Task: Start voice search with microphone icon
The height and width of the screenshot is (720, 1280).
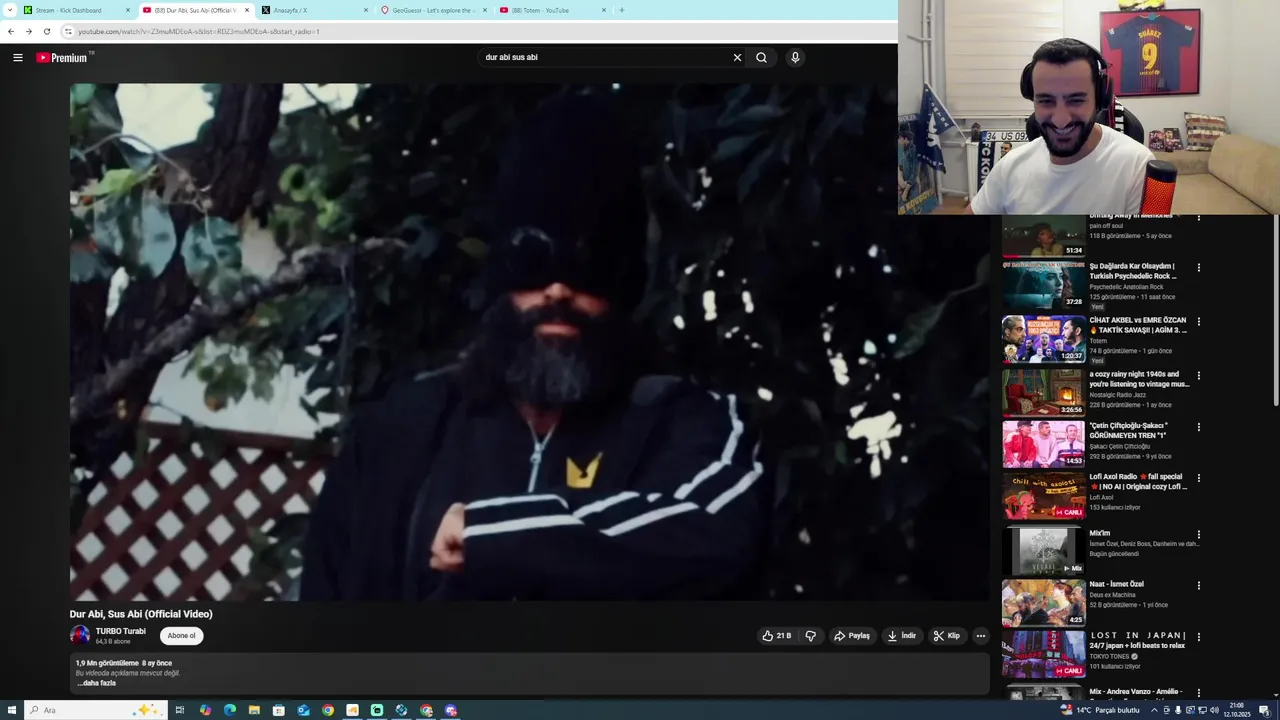Action: (x=795, y=57)
